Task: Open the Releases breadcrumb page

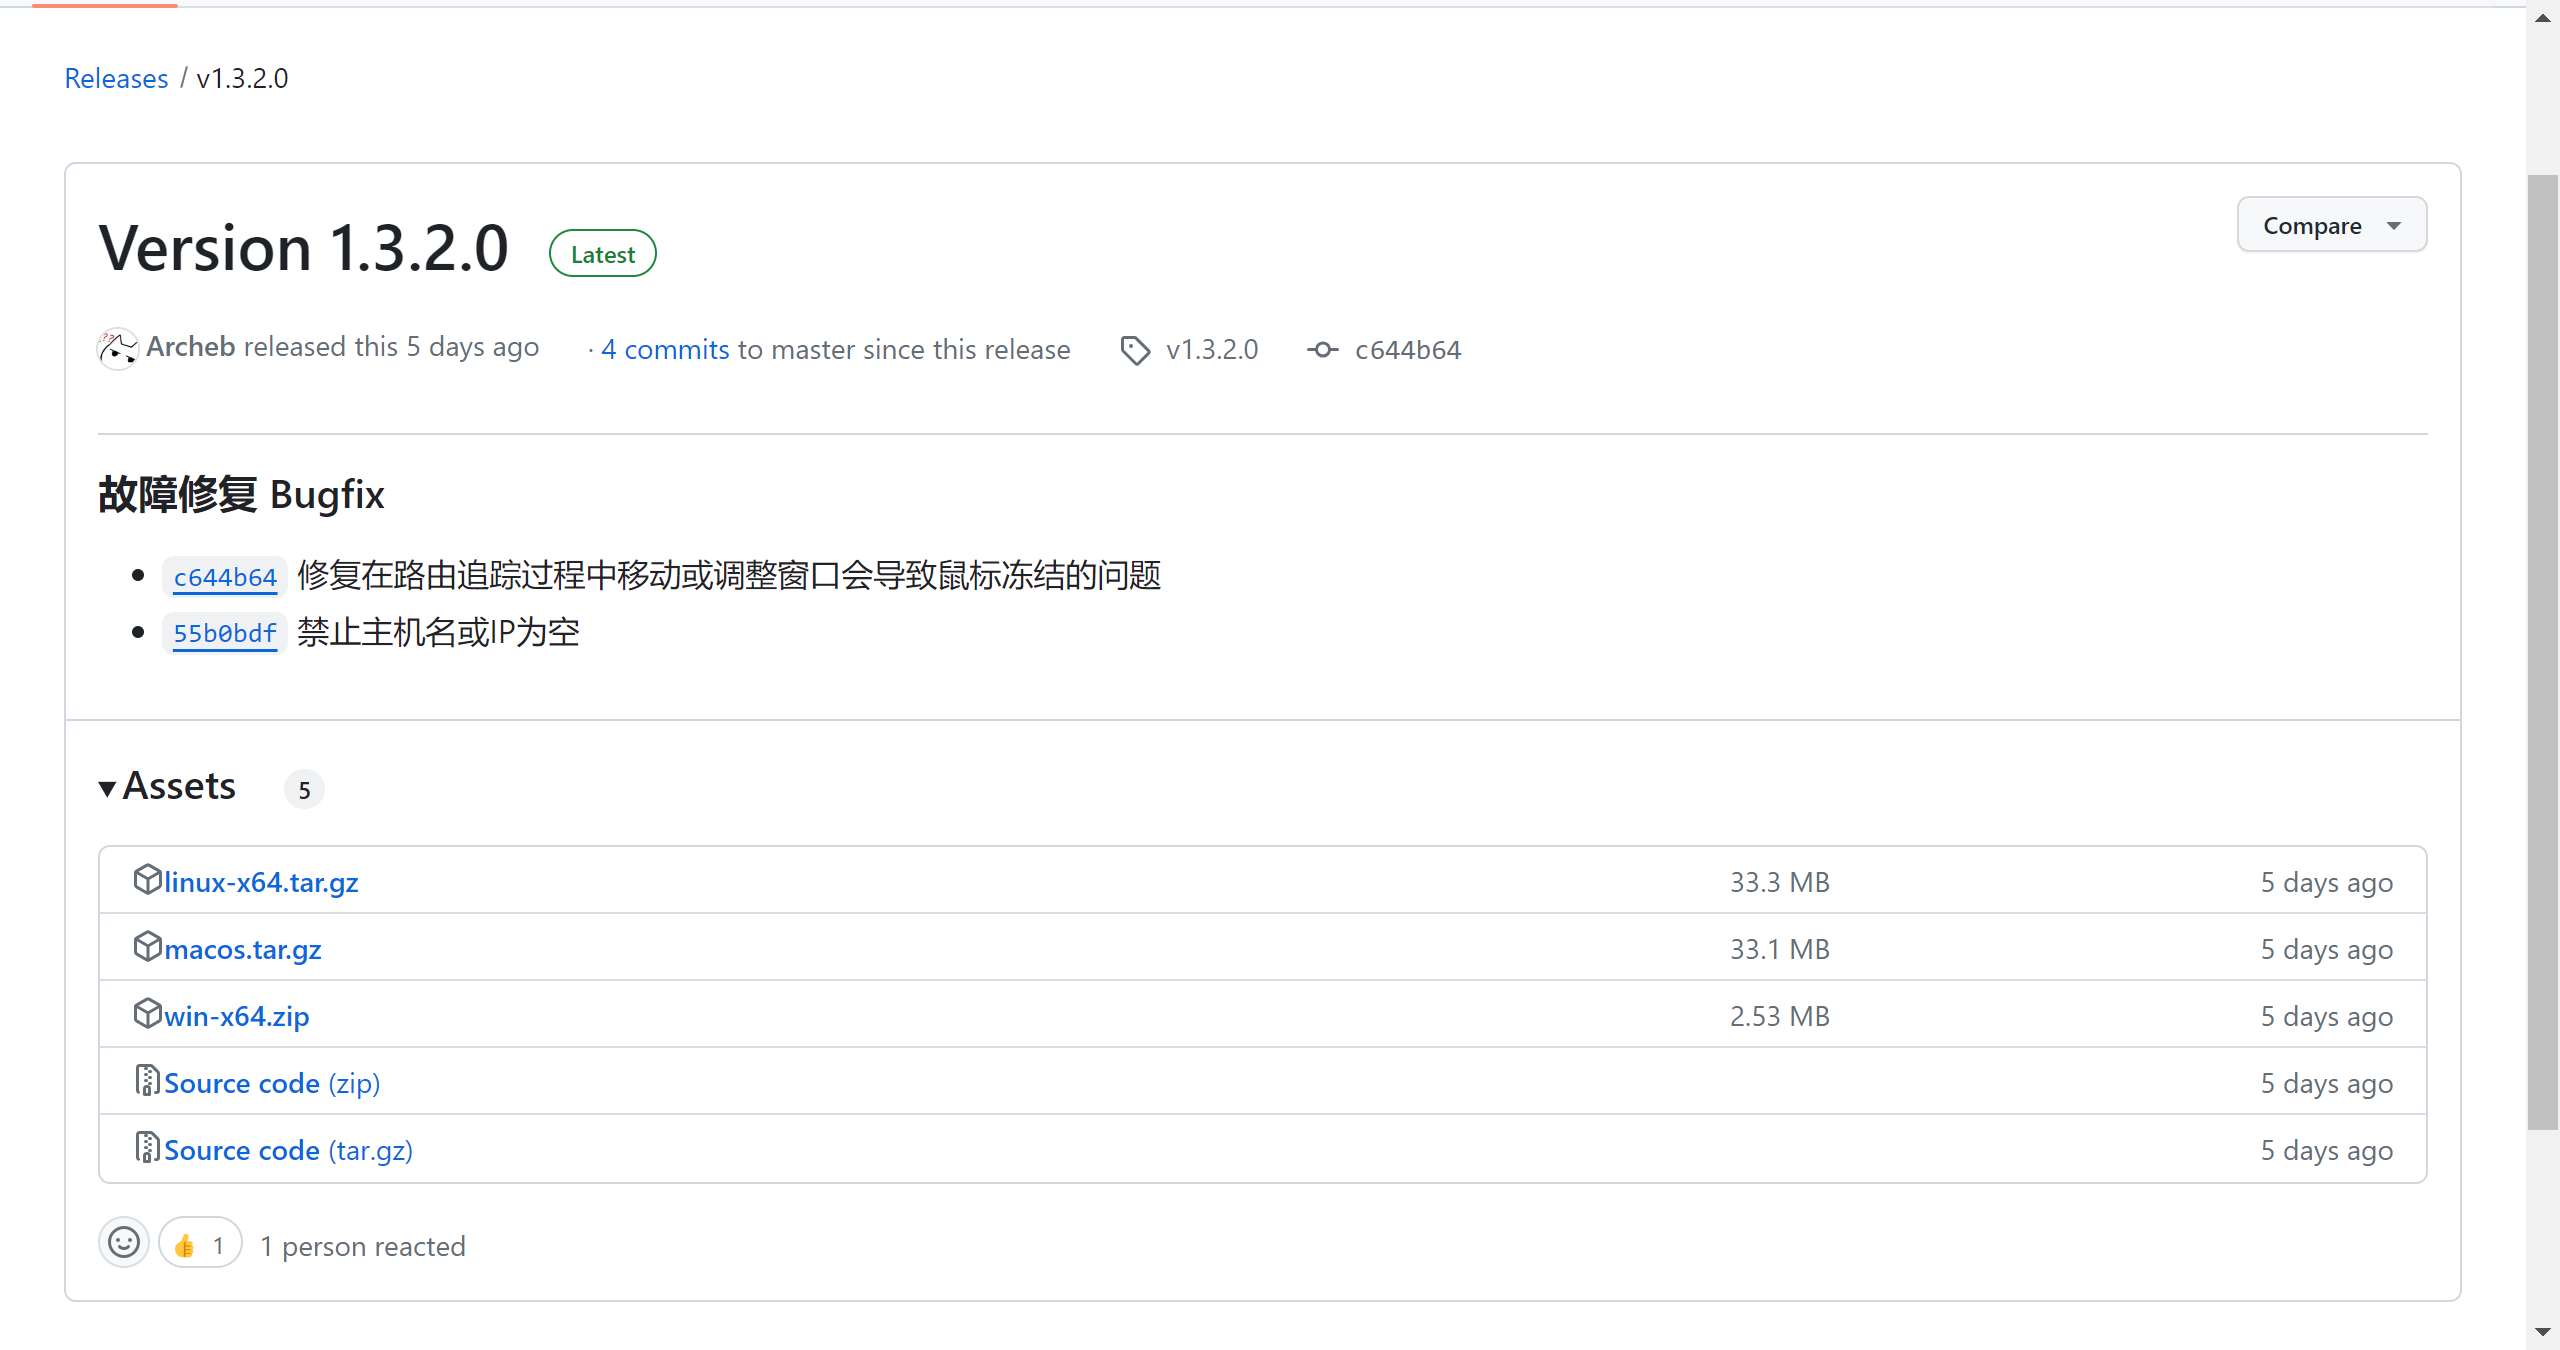Action: pos(117,78)
